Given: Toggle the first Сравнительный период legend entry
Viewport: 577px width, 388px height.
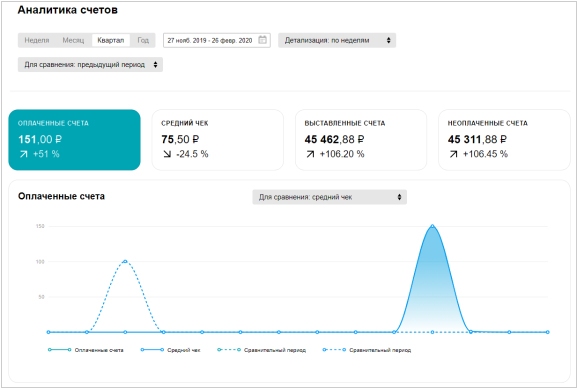Looking at the screenshot, I should 262,350.
